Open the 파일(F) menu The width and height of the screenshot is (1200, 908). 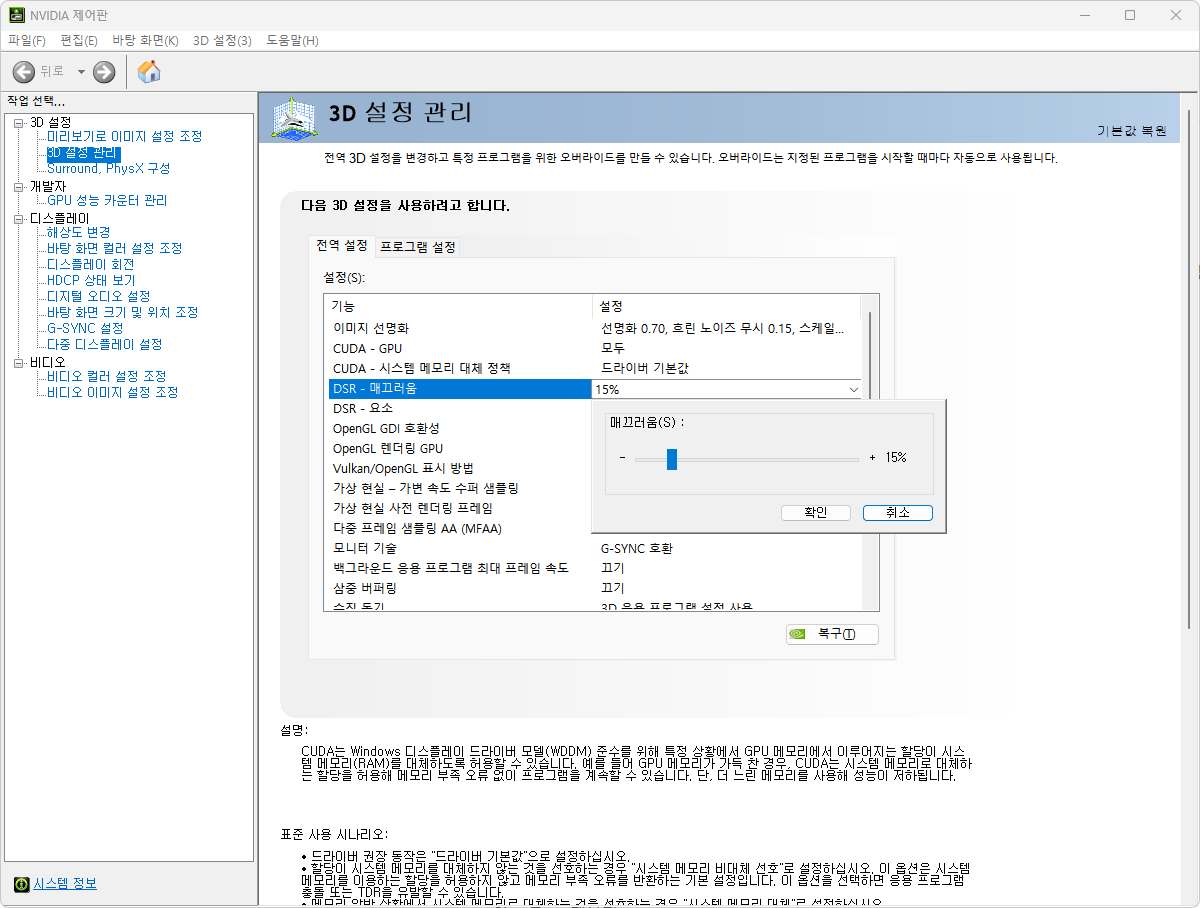(27, 40)
